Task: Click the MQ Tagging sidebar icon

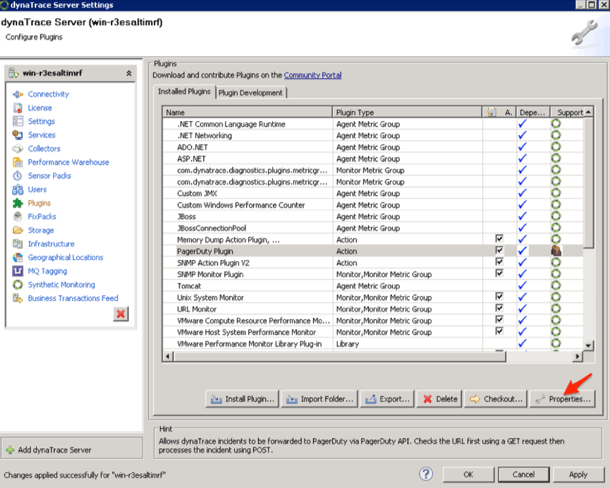Action: 19,271
